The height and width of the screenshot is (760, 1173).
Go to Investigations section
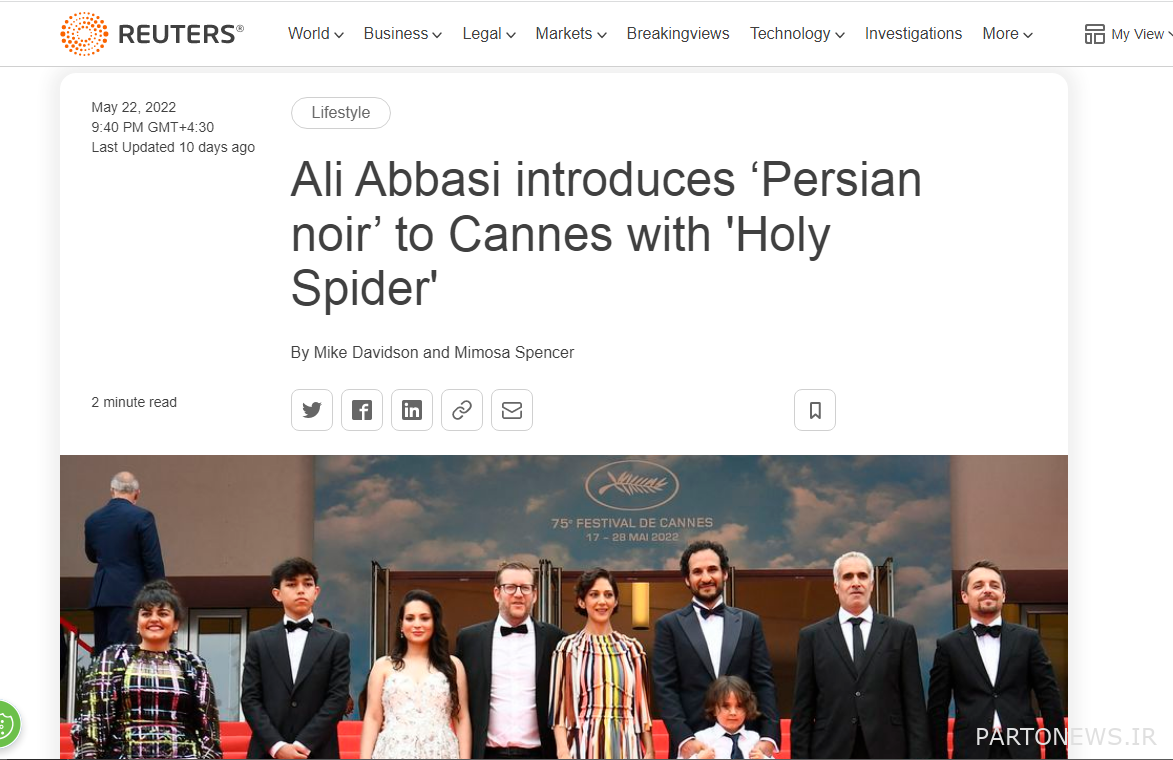(913, 34)
